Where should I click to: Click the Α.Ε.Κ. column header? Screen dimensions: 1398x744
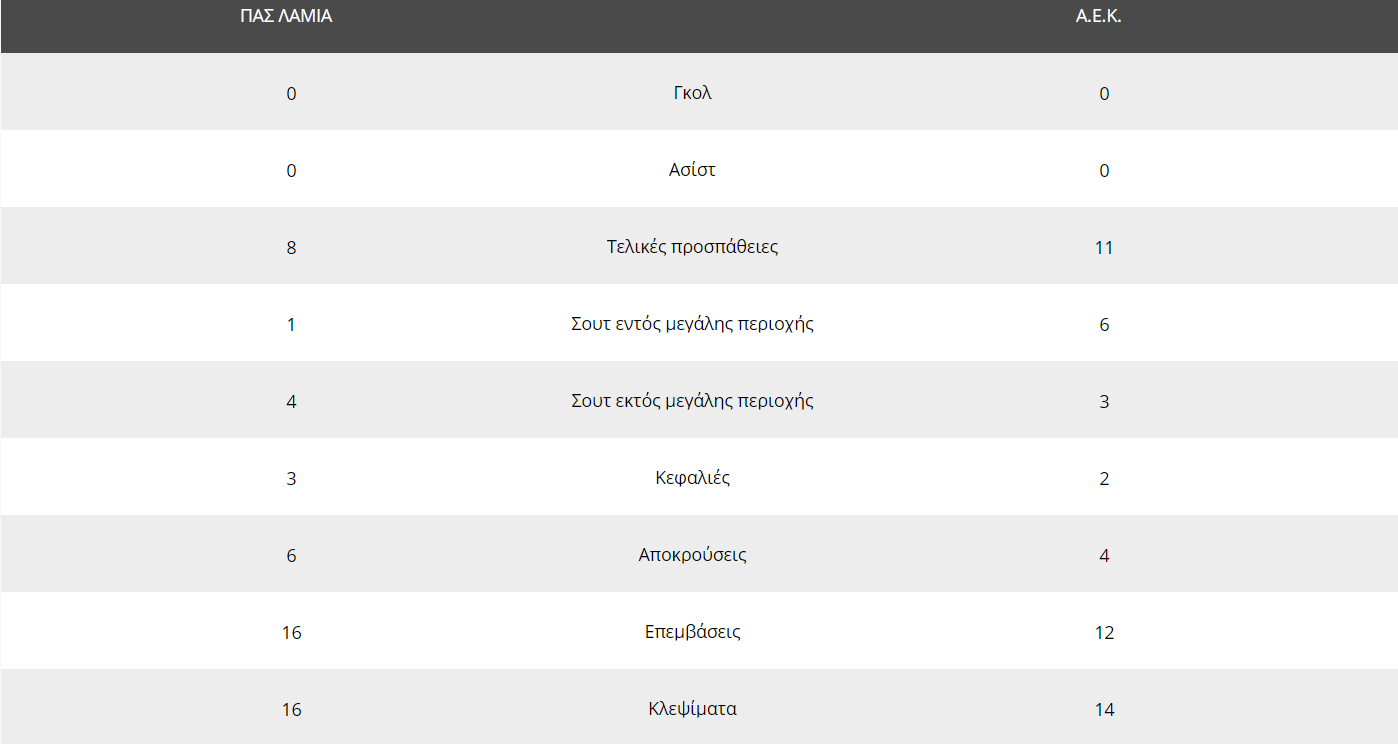[1098, 17]
